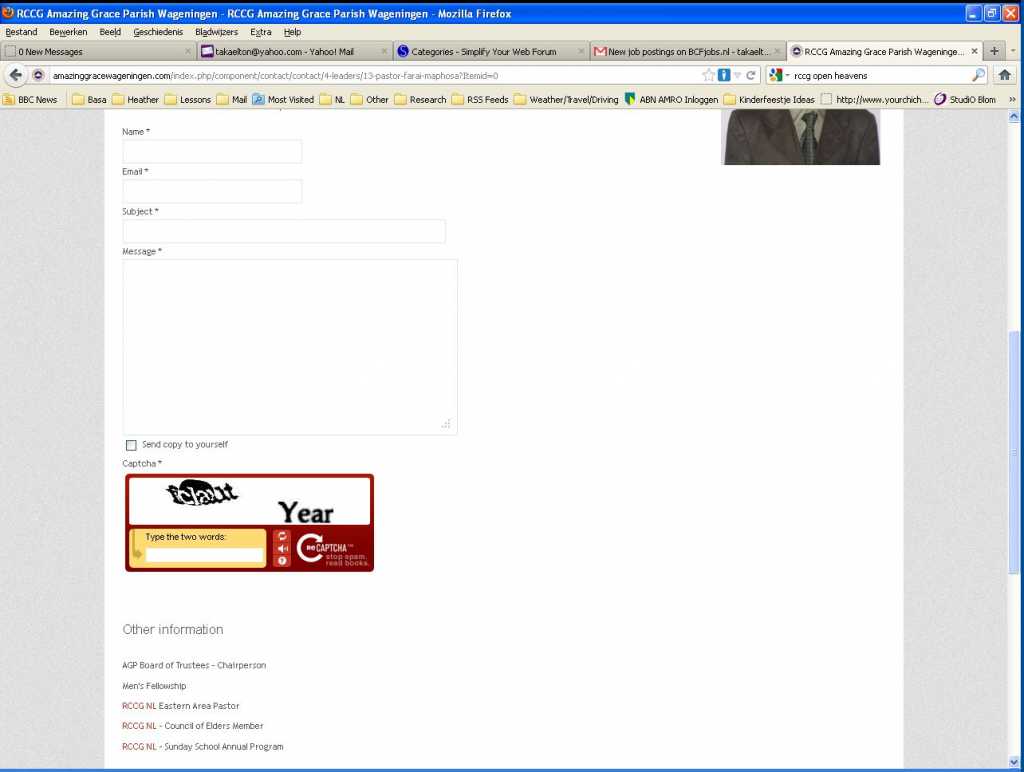Image resolution: width=1024 pixels, height=772 pixels.
Task: Expand the address bar history dropdown arrow
Action: pyautogui.click(x=738, y=75)
